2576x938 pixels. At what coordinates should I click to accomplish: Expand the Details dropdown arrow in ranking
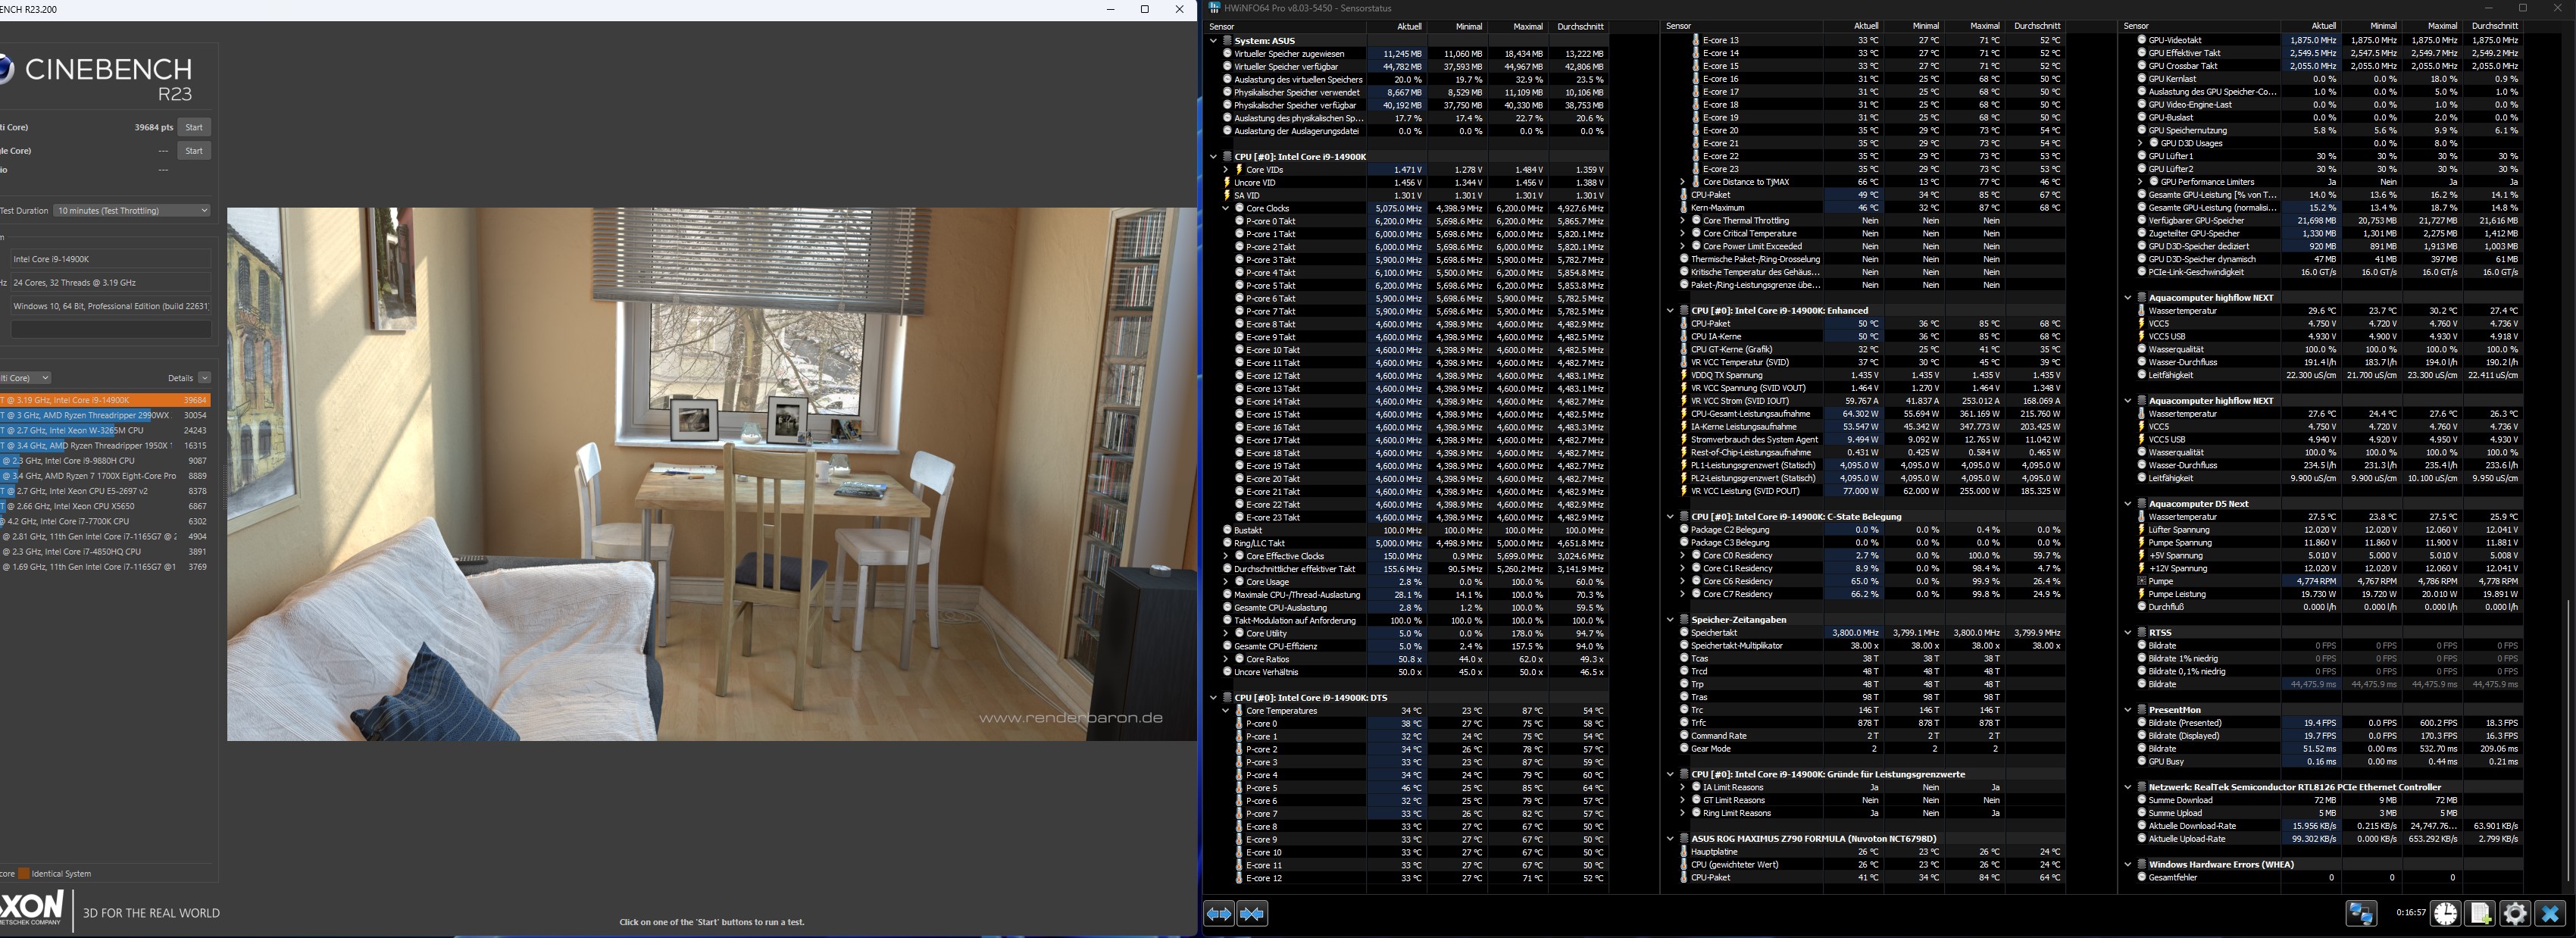(x=204, y=378)
